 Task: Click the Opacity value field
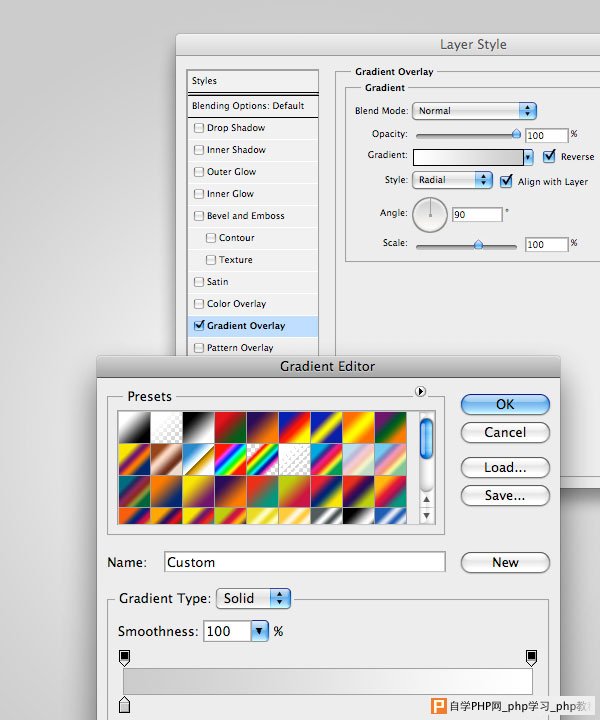[547, 135]
